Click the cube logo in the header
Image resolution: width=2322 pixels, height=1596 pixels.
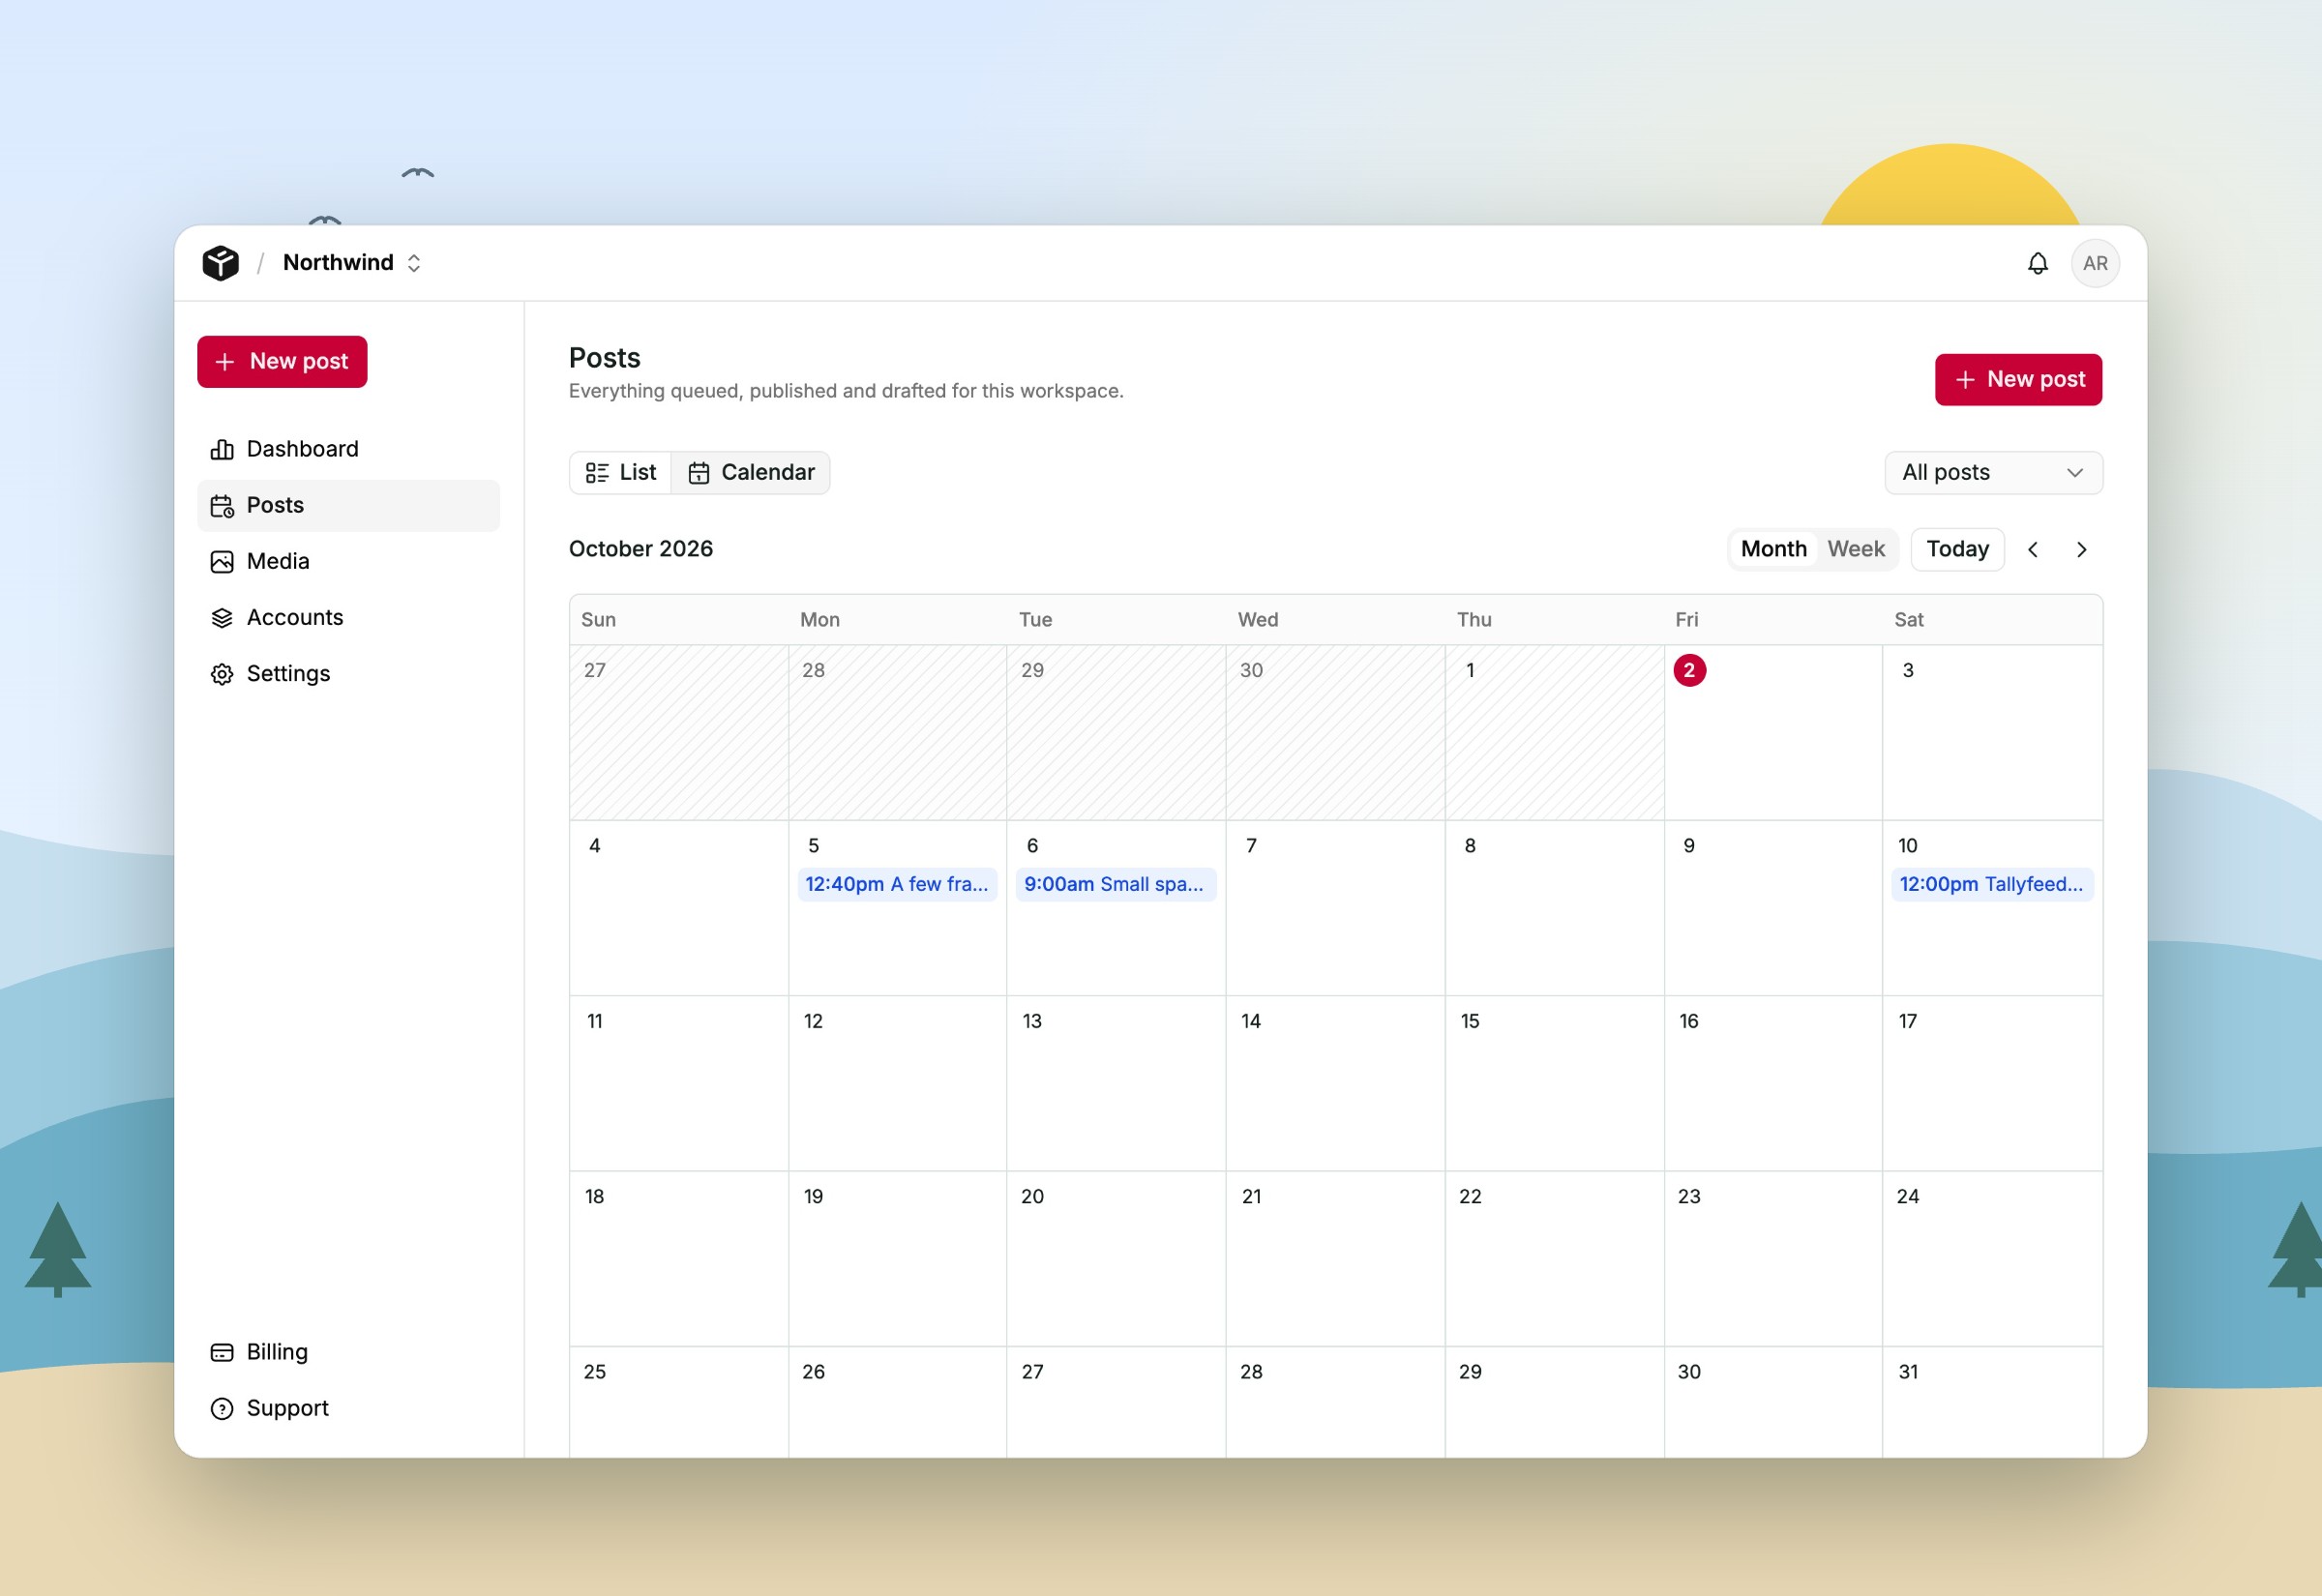(220, 263)
